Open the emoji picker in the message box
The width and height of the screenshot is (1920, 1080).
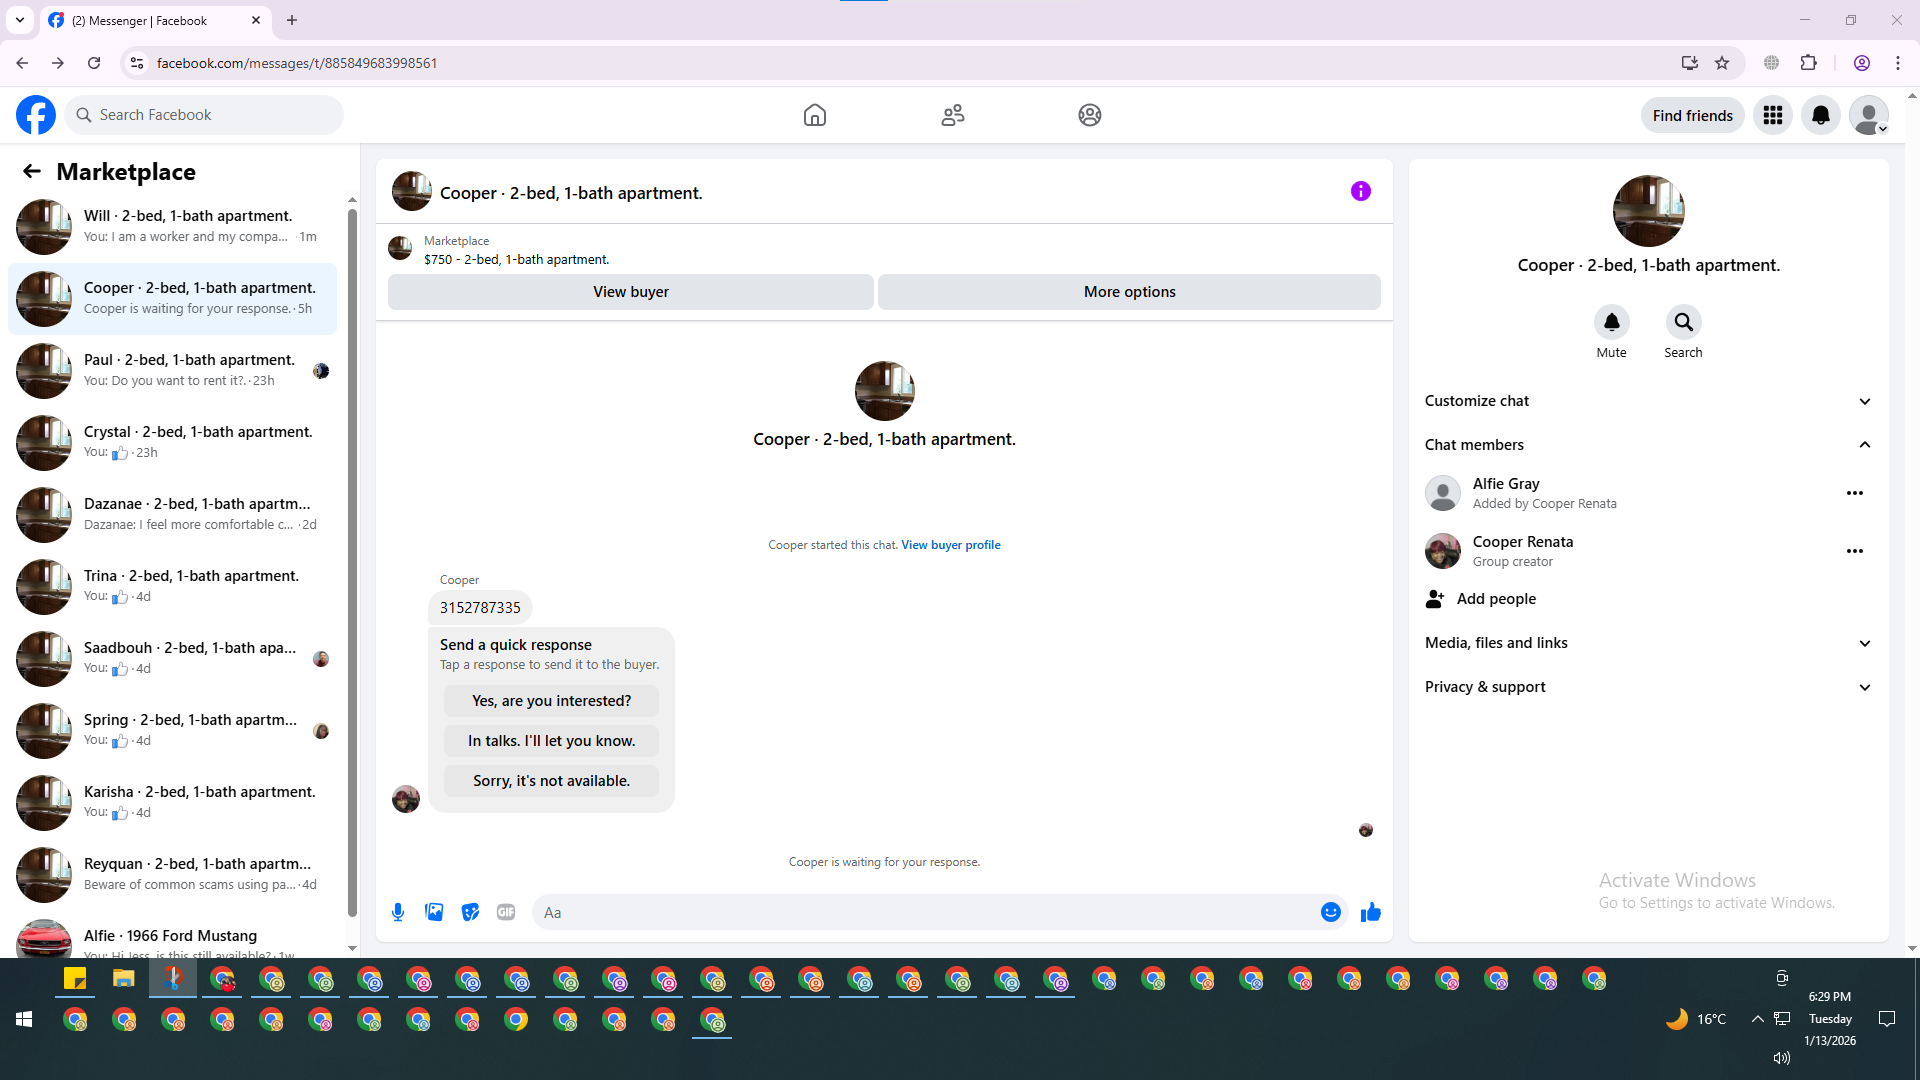(1330, 912)
